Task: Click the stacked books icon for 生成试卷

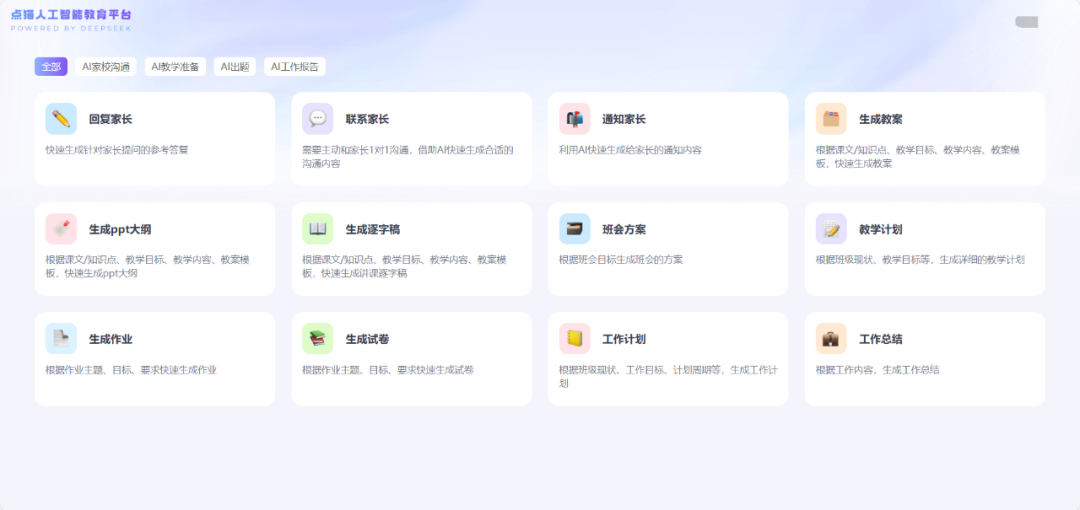Action: 318,338
